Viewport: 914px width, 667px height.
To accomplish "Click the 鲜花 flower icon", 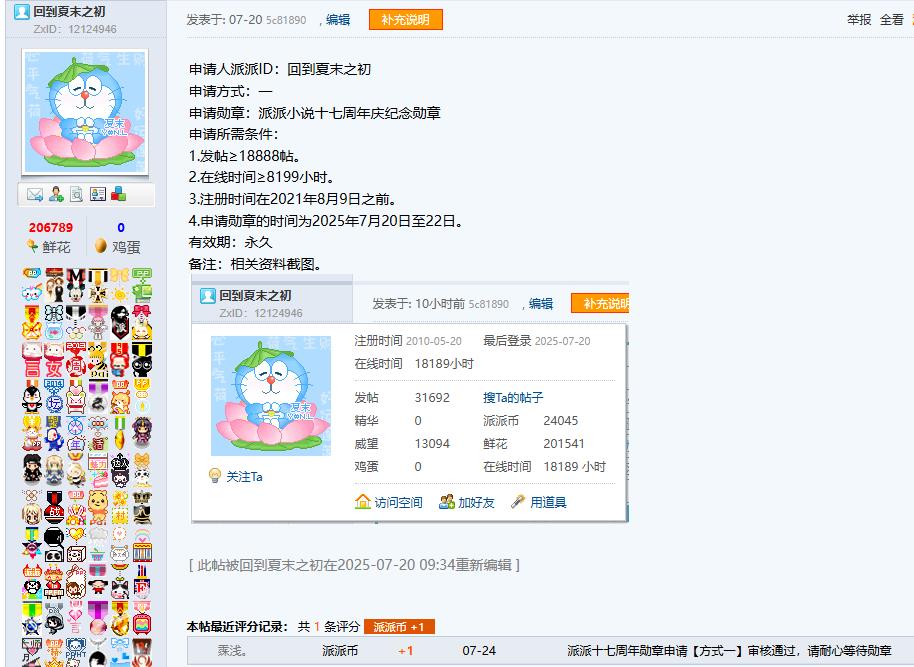I will point(33,247).
